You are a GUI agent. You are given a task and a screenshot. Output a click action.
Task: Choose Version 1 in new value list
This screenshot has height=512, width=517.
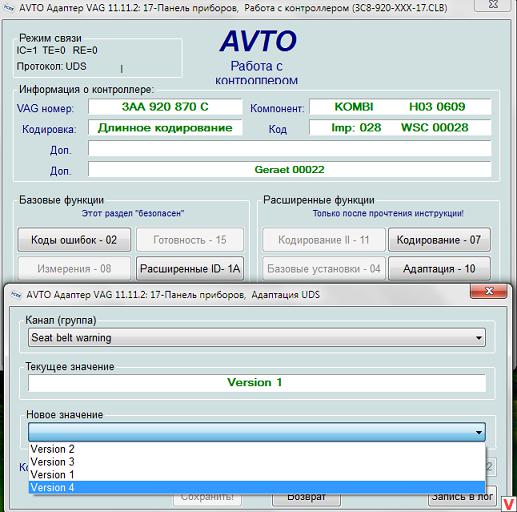(x=257, y=475)
